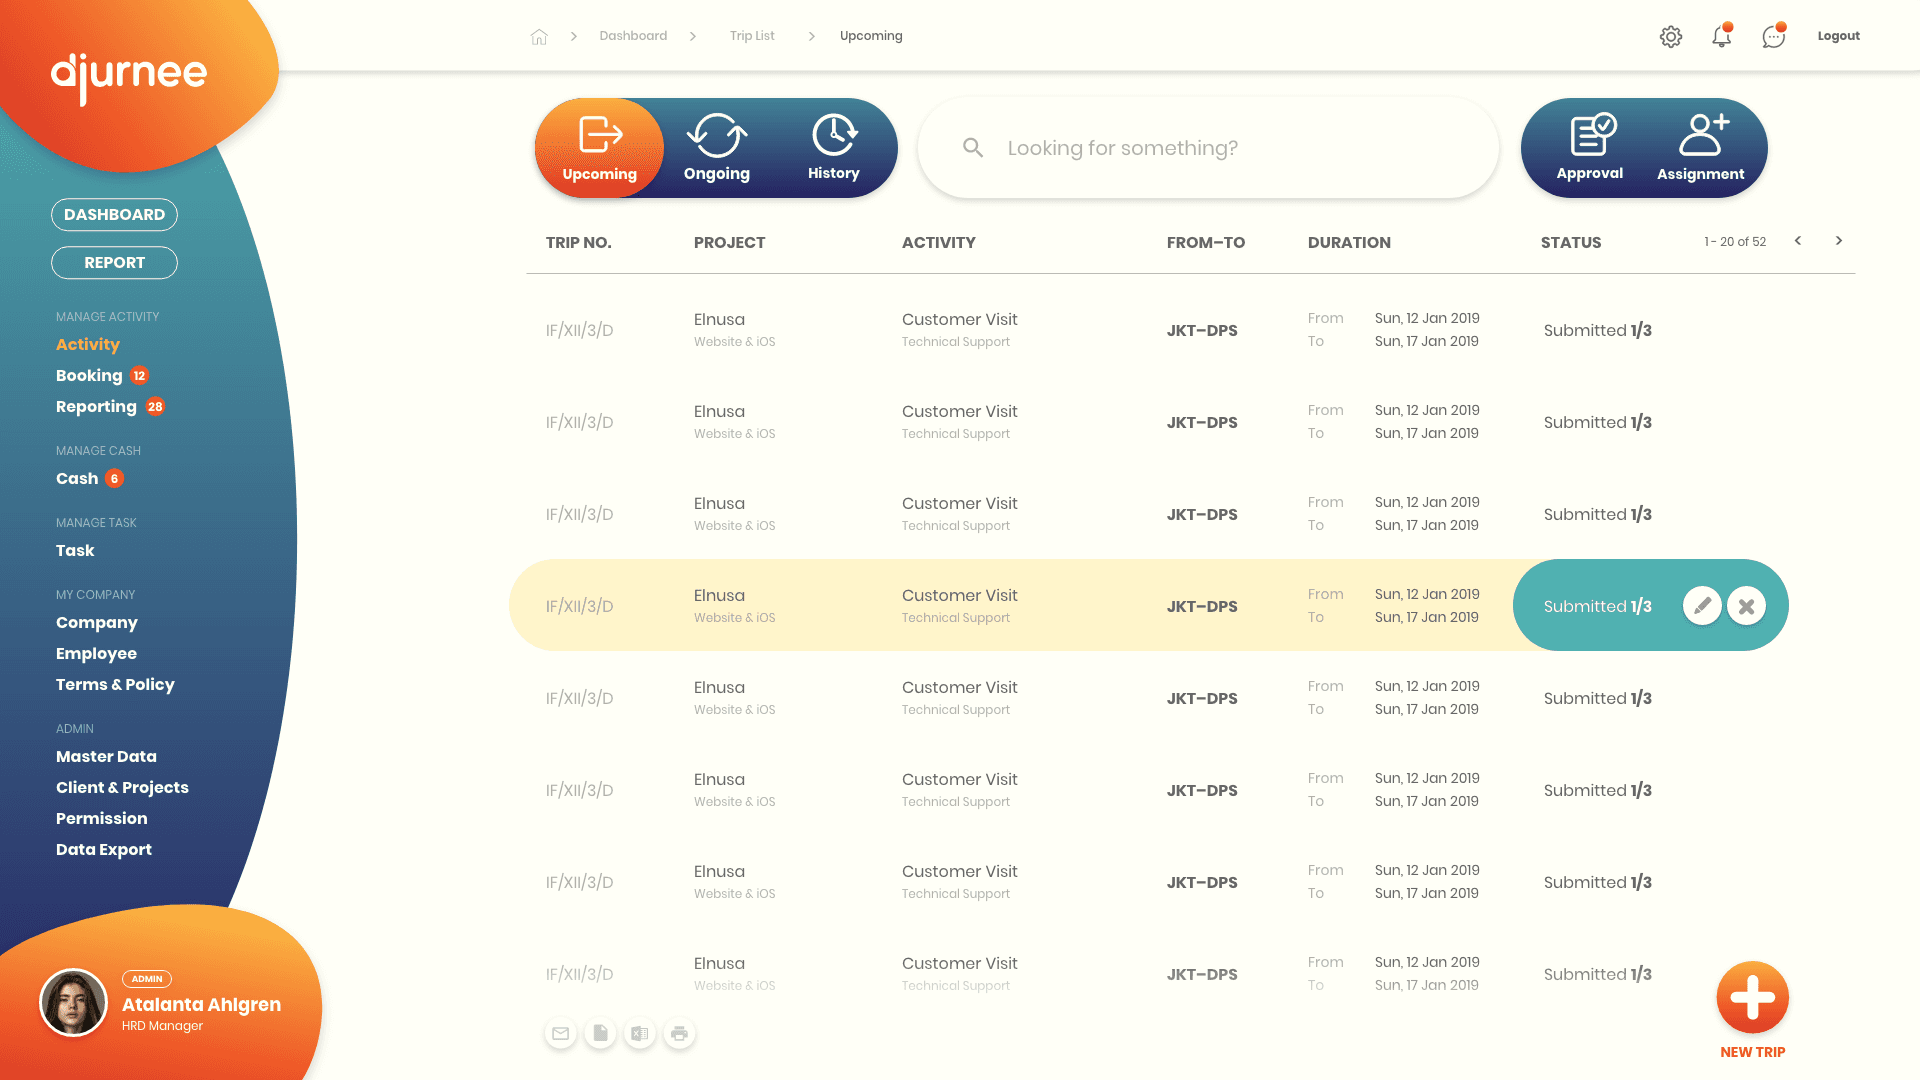Open Booking in the sidebar
1920x1080 pixels.
[x=89, y=376]
